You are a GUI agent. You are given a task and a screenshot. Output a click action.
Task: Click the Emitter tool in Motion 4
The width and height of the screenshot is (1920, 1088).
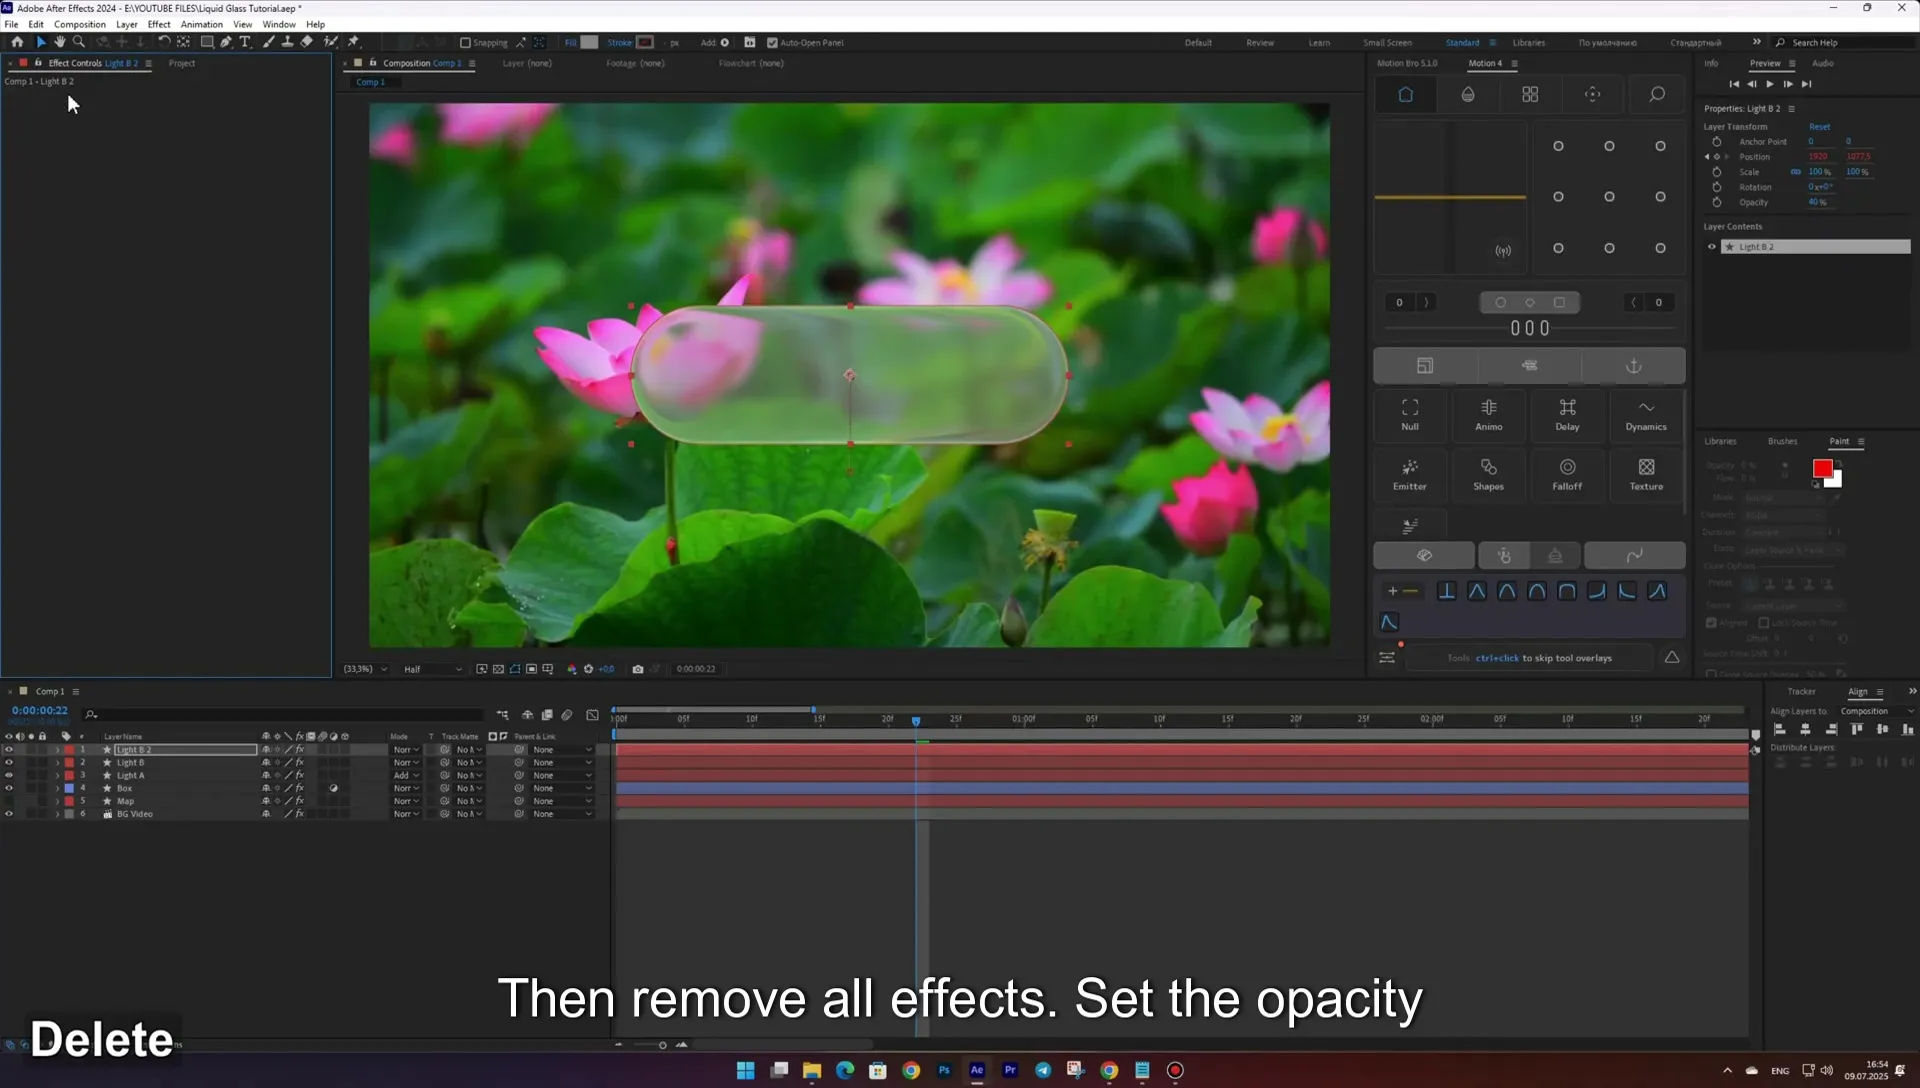pyautogui.click(x=1410, y=474)
